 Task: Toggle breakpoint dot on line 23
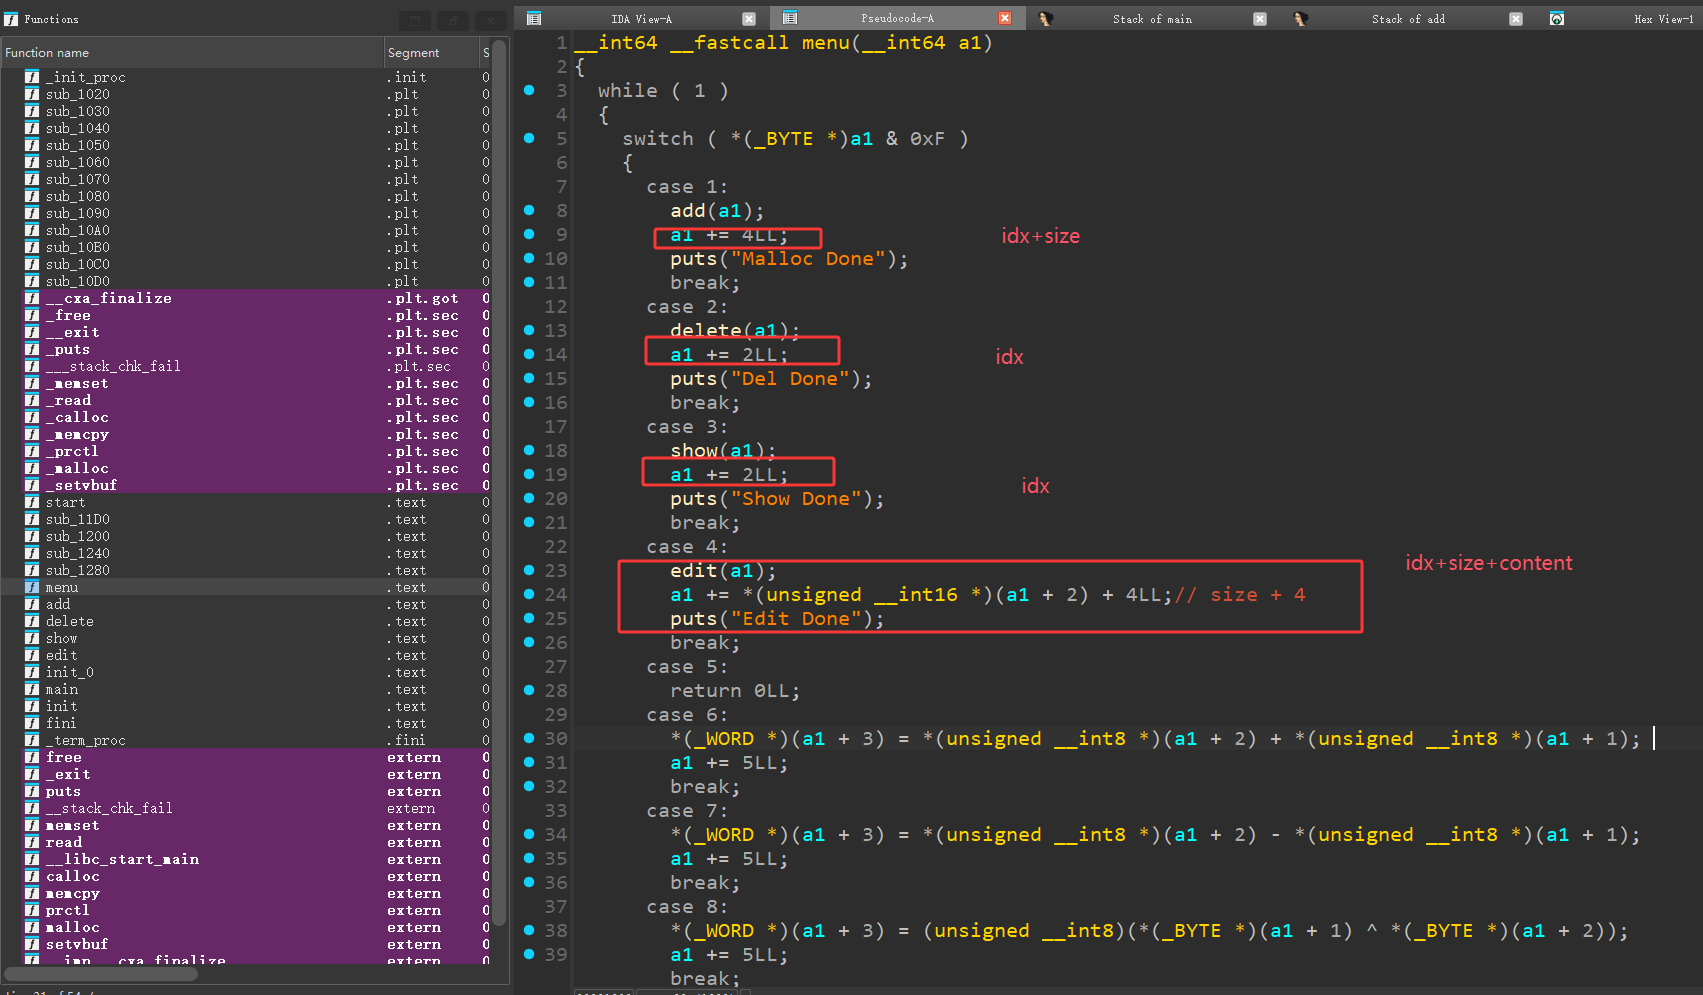pos(529,570)
